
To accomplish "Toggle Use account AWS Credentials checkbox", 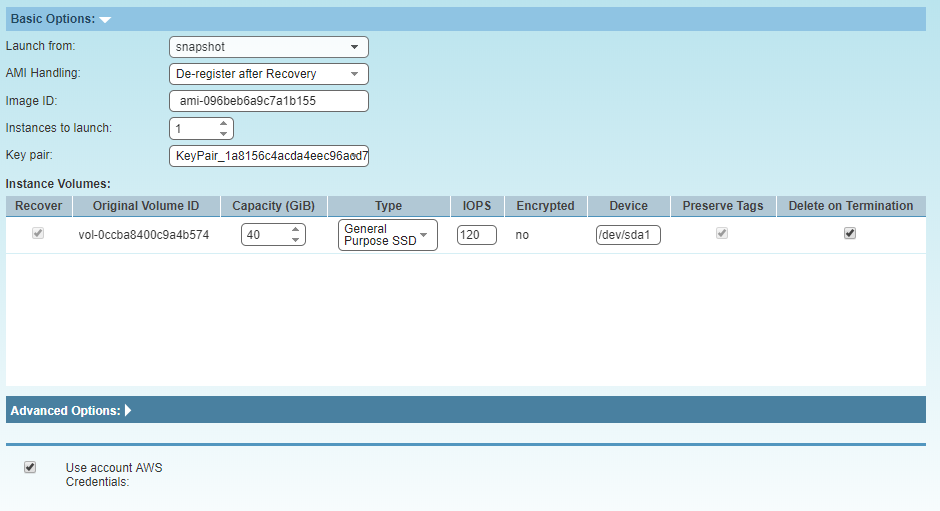I will point(30,467).
